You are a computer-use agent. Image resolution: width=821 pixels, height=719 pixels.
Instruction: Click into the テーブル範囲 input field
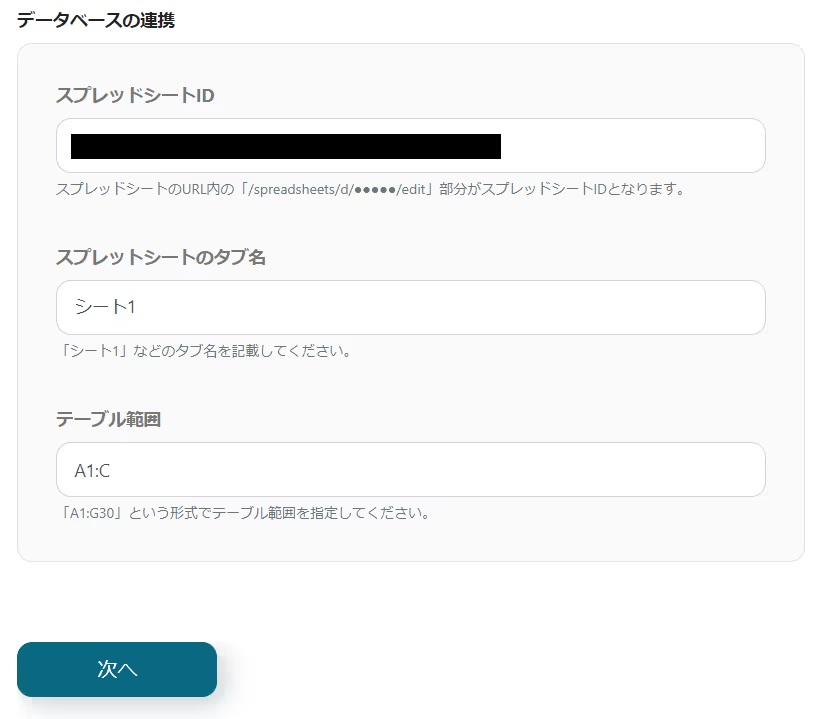tap(410, 469)
